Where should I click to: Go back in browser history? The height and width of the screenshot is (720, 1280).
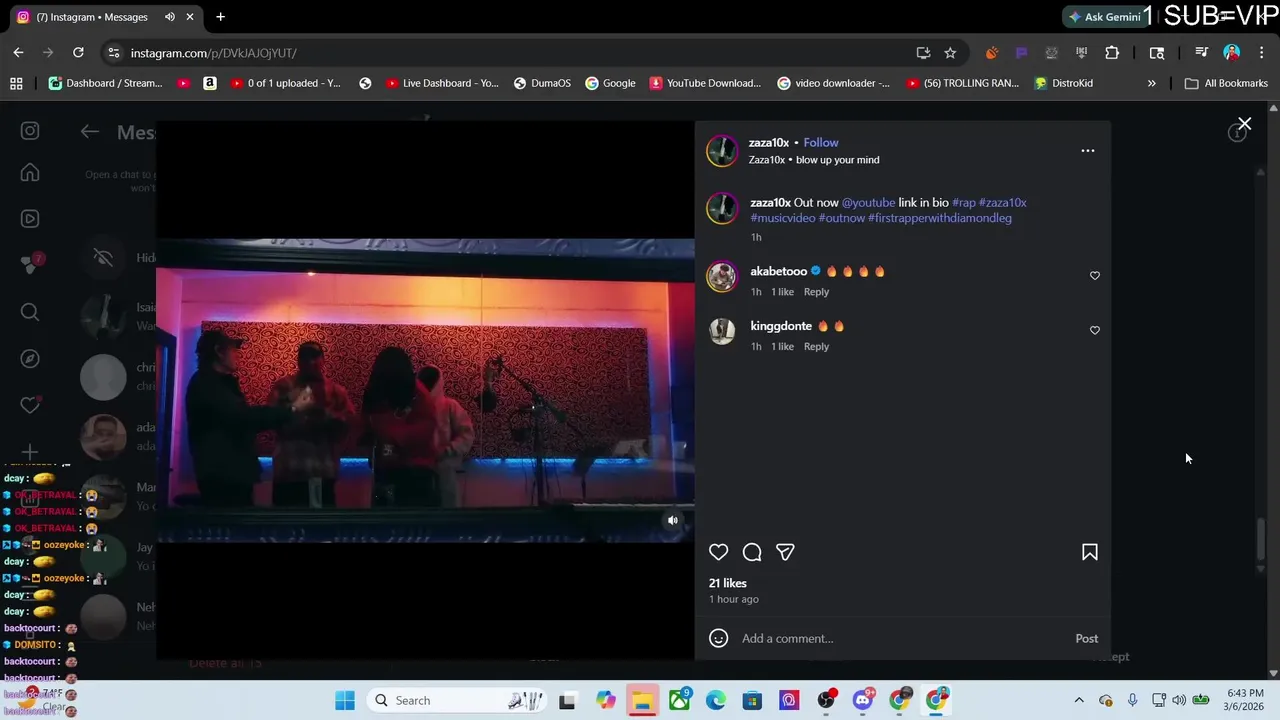coord(19,53)
